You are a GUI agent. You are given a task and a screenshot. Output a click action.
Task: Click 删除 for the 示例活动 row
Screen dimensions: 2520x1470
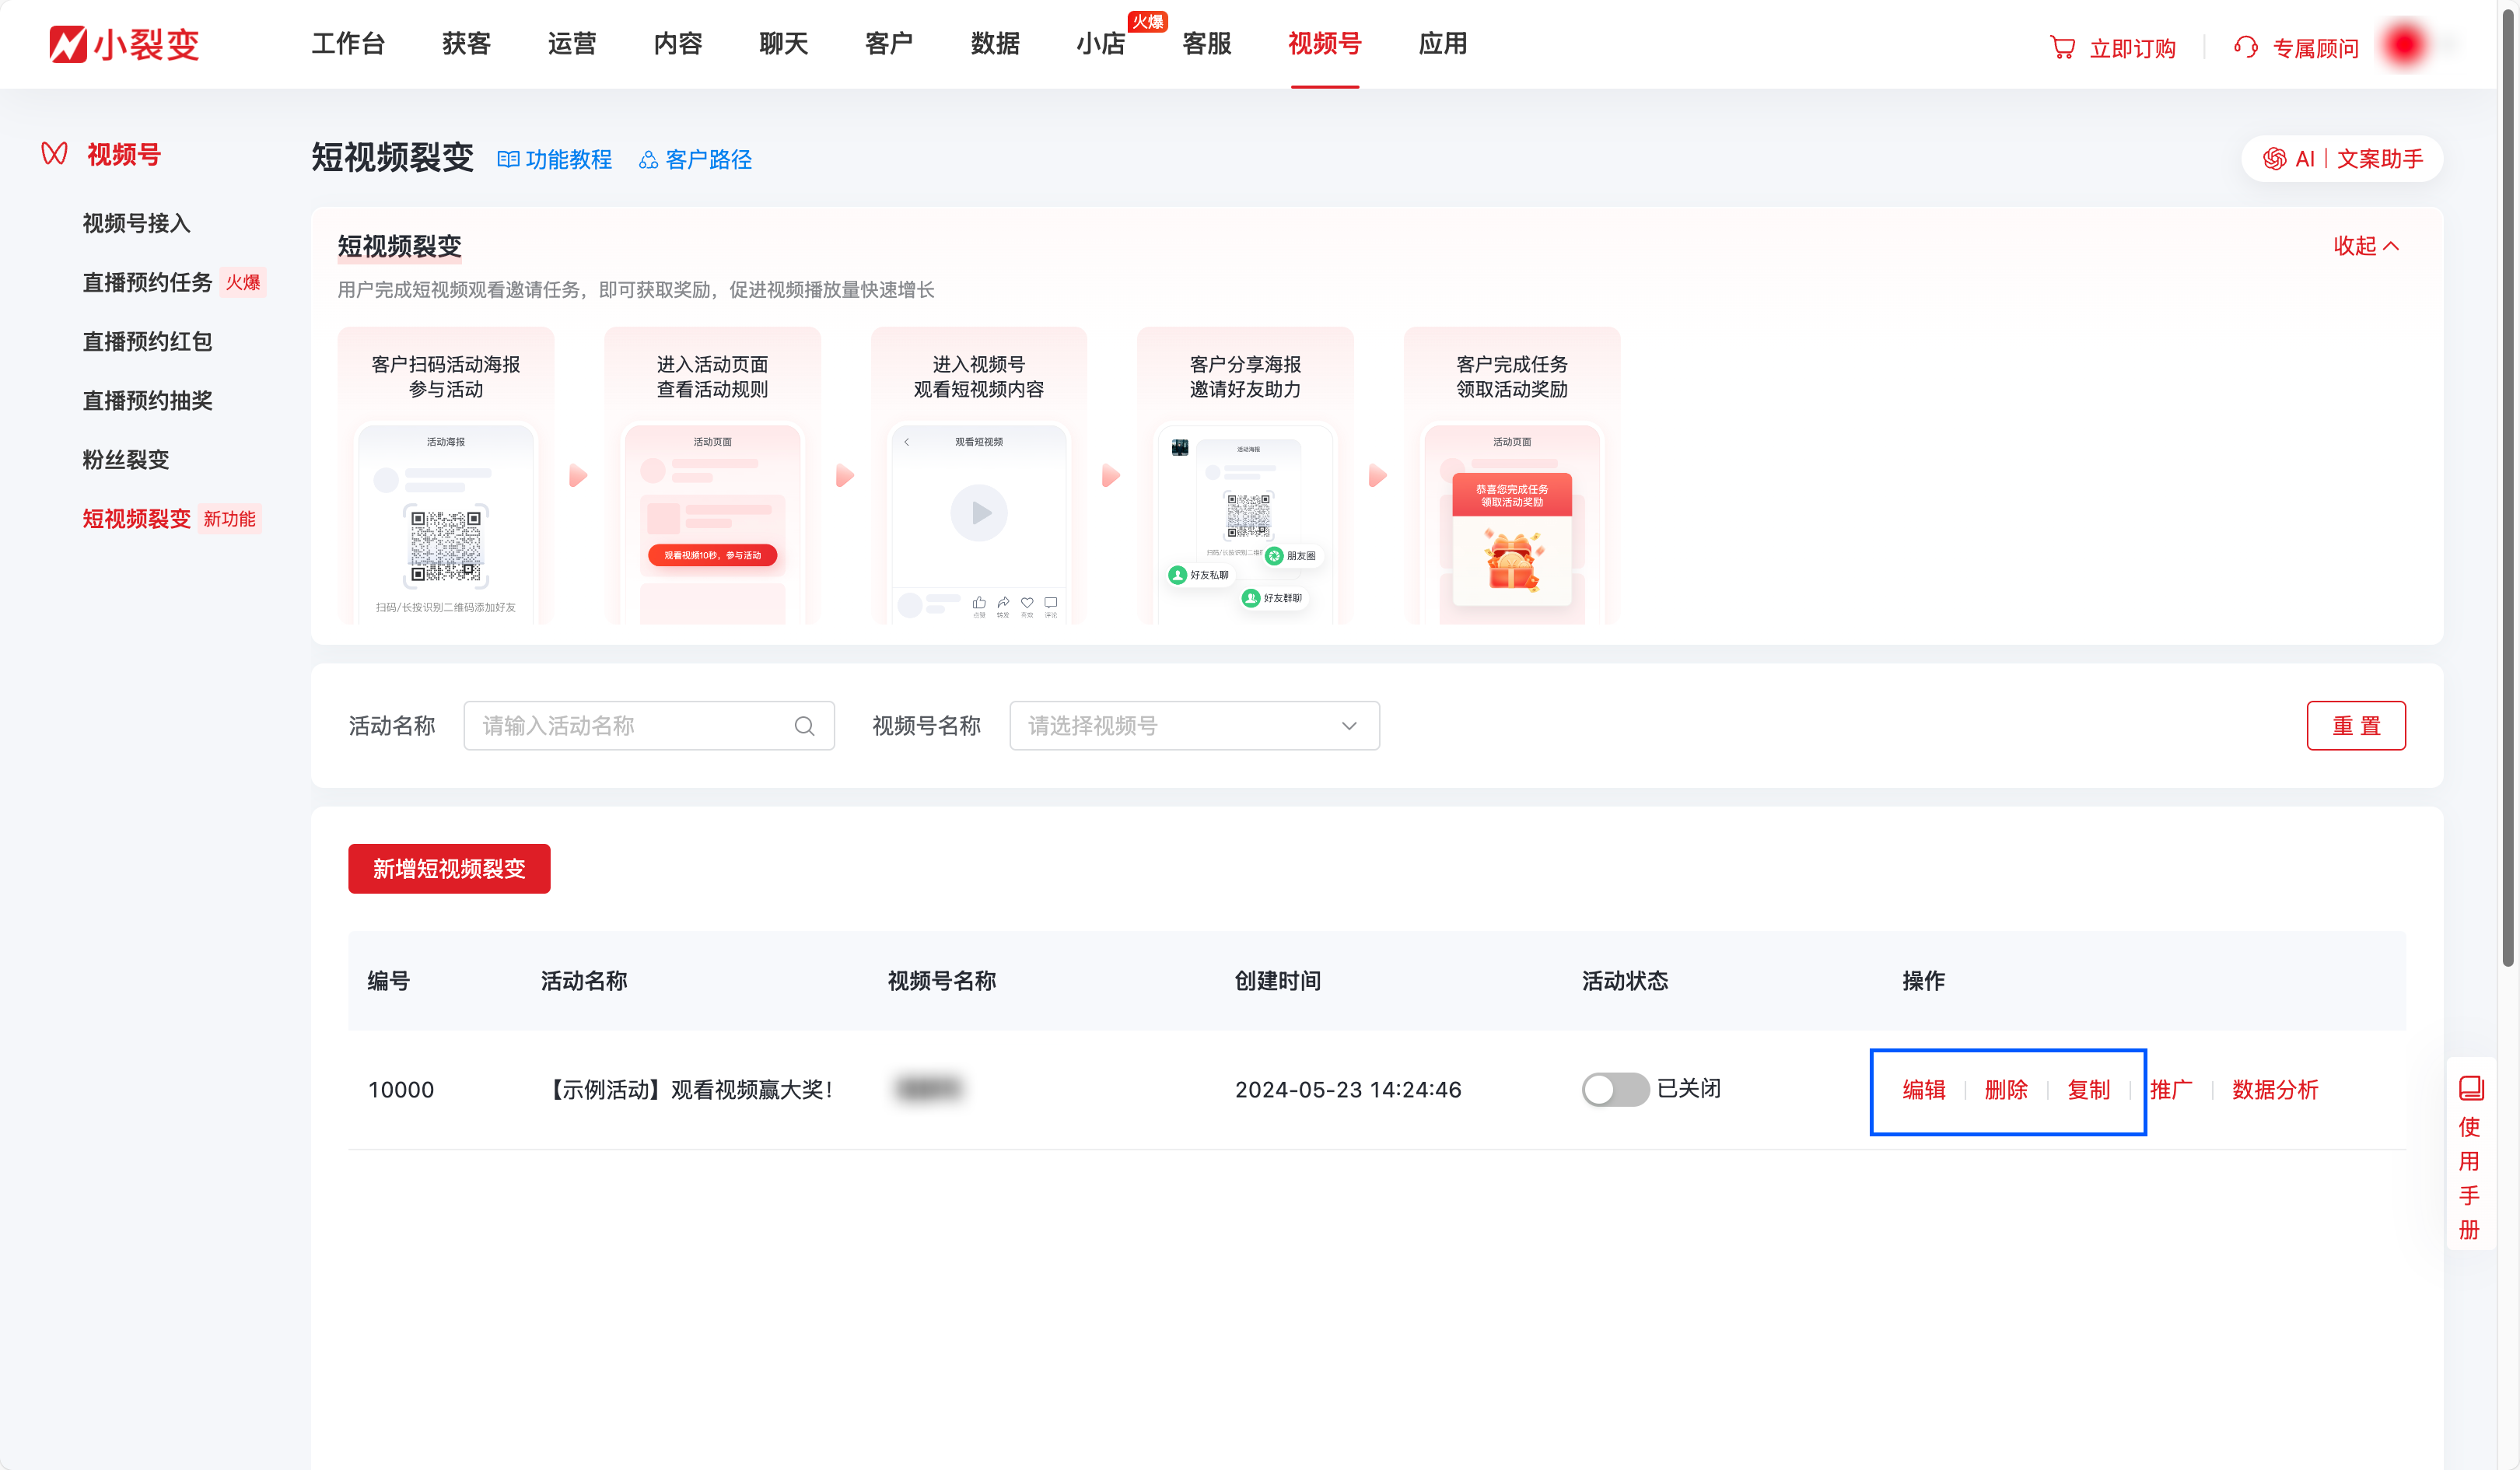tap(2006, 1089)
